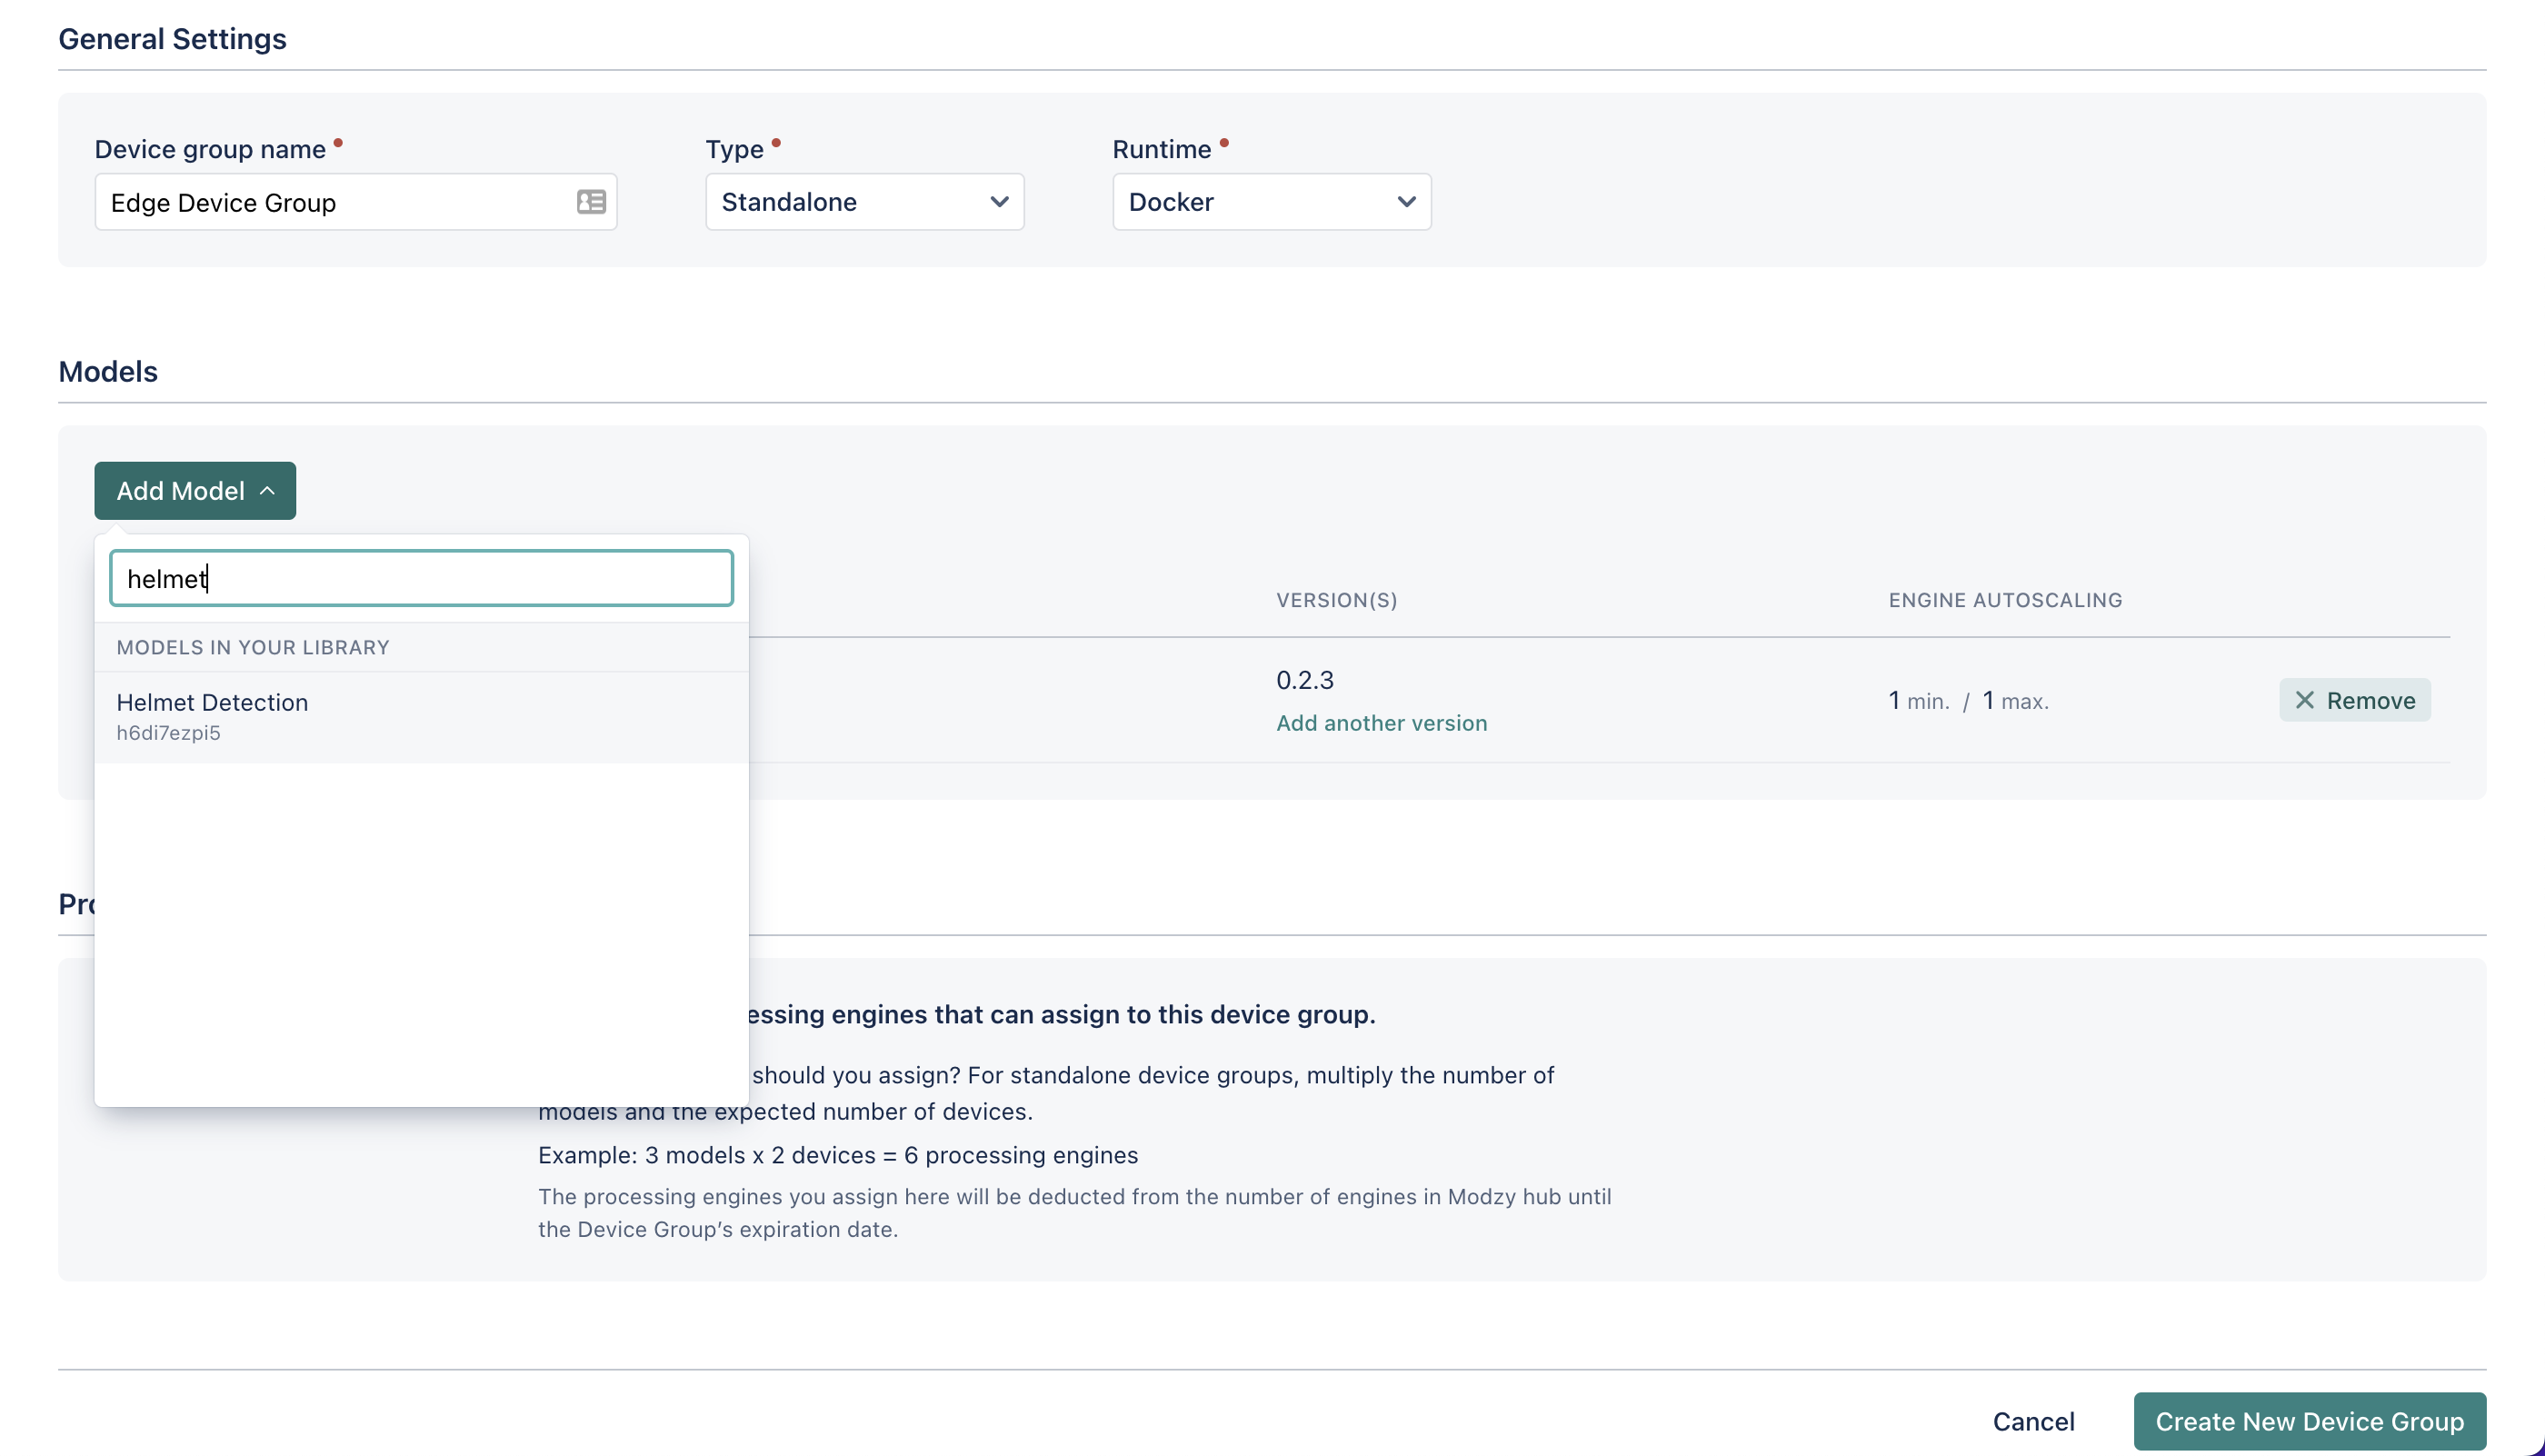Click the contact card autofill icon
The height and width of the screenshot is (1456, 2545).
point(591,202)
